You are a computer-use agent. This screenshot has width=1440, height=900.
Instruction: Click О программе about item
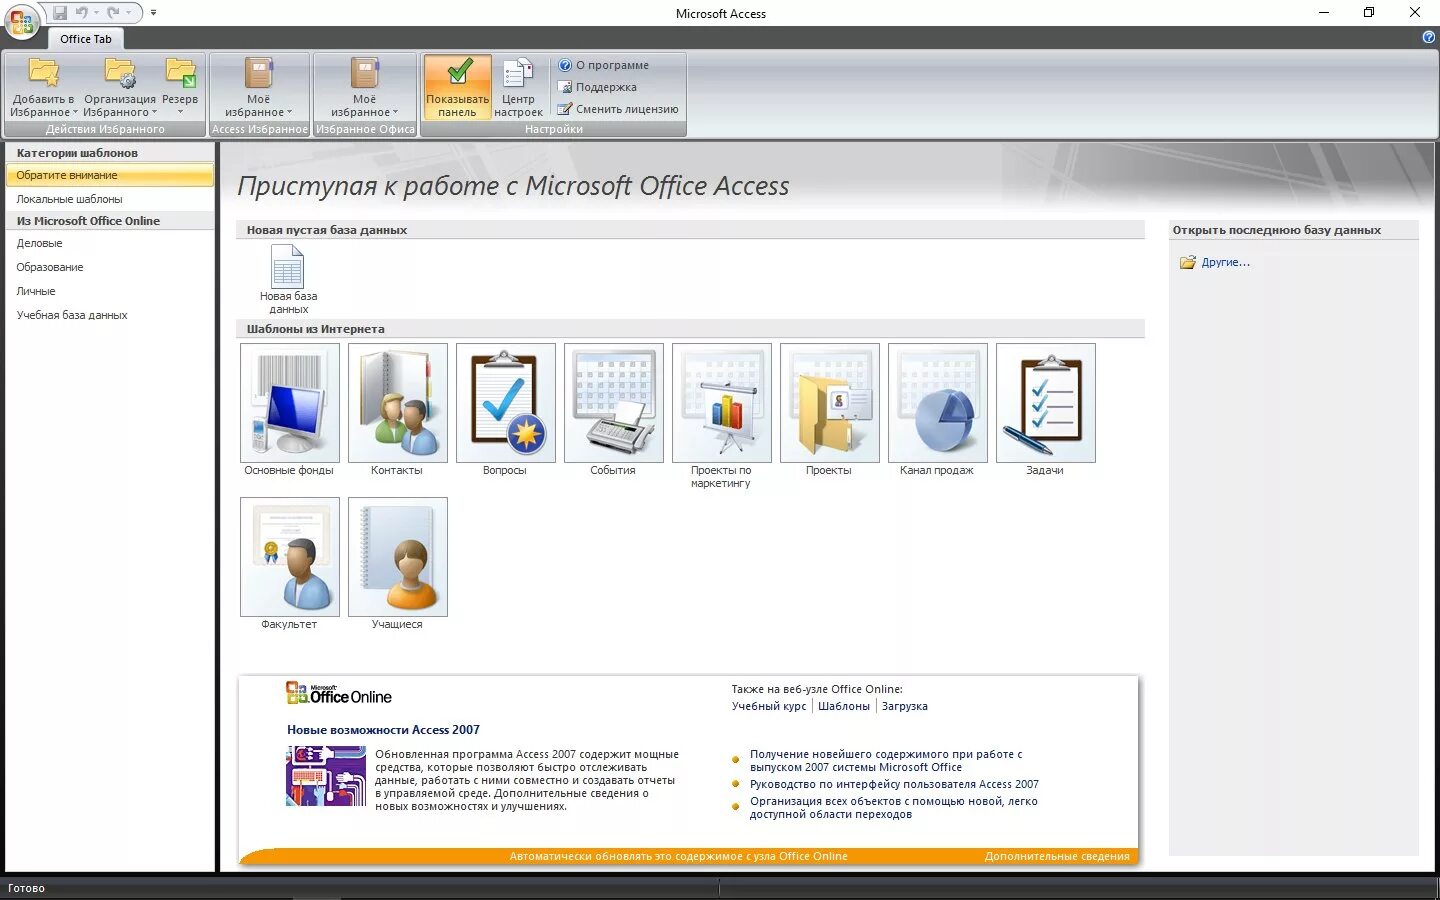[603, 65]
